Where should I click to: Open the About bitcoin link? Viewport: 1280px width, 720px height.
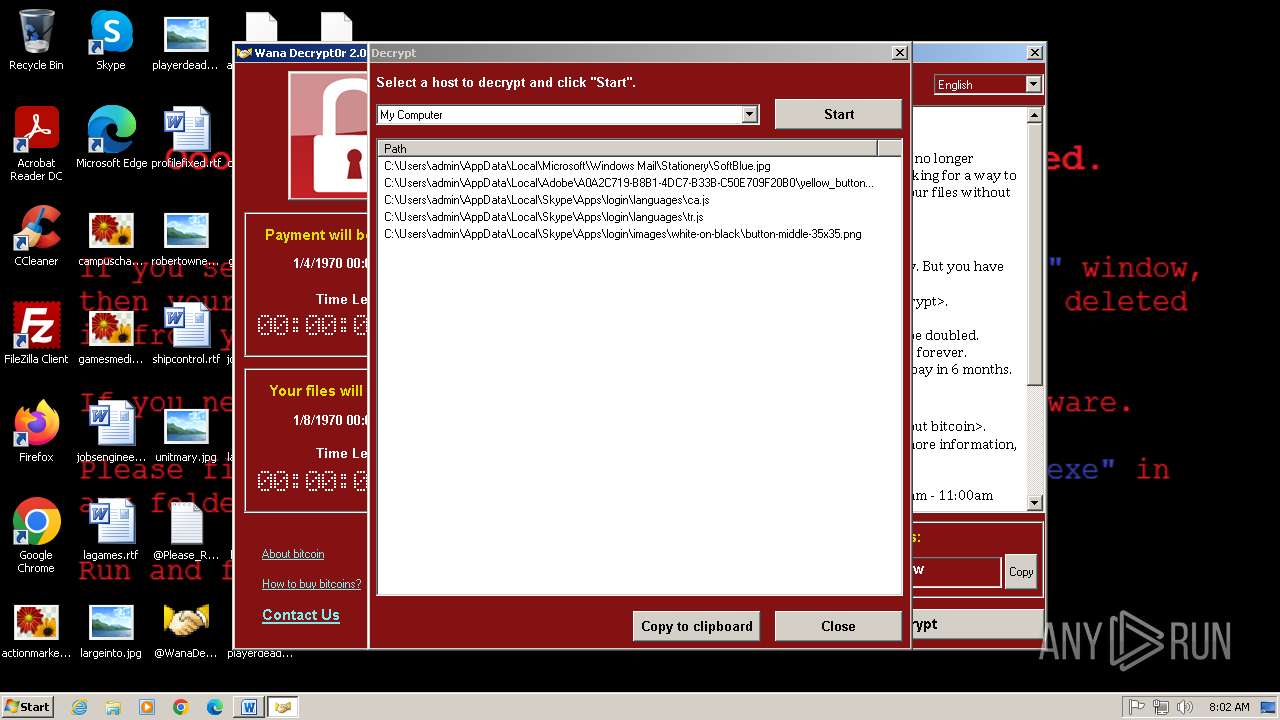pyautogui.click(x=293, y=554)
